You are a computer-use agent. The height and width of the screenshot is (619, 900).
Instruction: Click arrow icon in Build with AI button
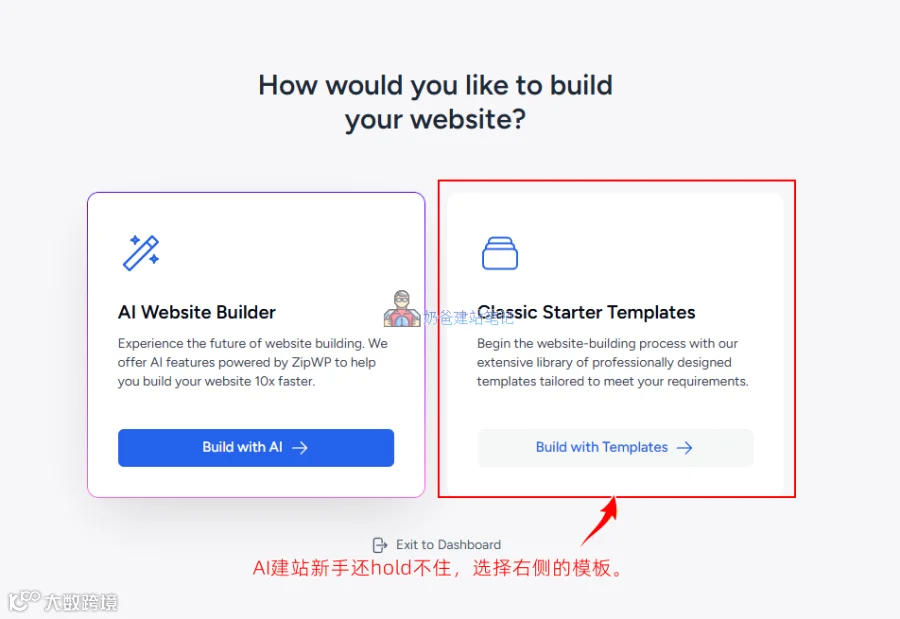click(x=300, y=448)
